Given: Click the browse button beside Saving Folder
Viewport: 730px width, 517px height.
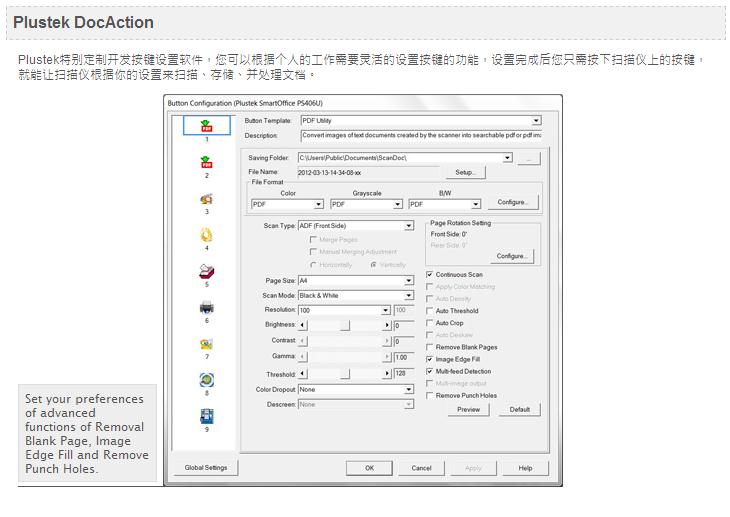Looking at the screenshot, I should (x=529, y=159).
